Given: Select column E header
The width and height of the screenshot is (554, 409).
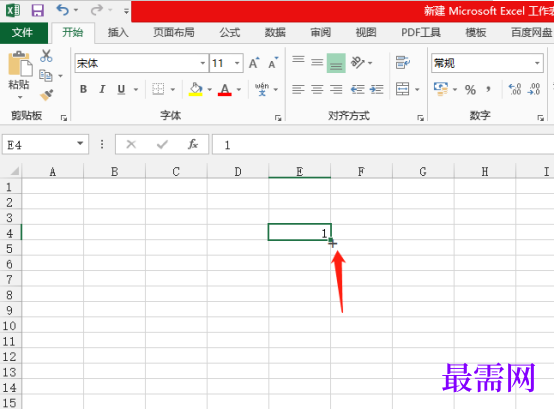Looking at the screenshot, I should coord(300,172).
